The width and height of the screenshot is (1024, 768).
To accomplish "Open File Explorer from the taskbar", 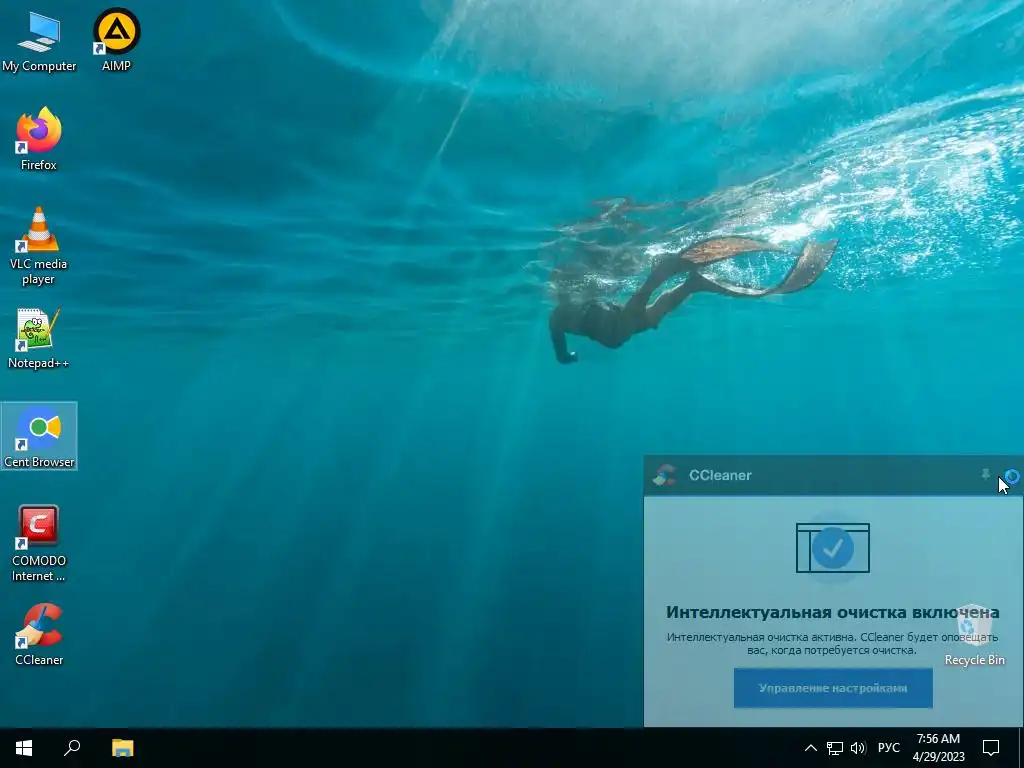I will tap(122, 748).
